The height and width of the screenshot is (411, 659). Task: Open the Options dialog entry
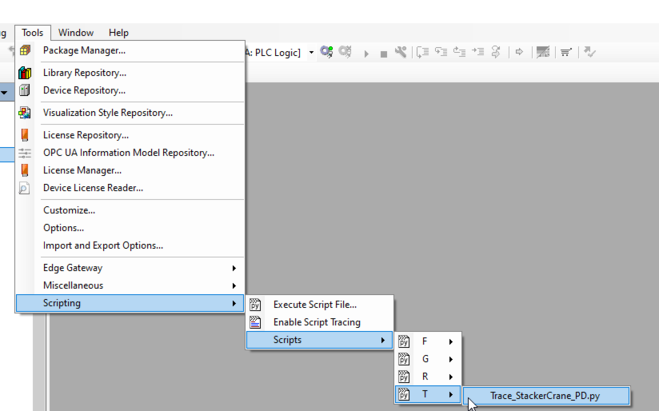63,228
